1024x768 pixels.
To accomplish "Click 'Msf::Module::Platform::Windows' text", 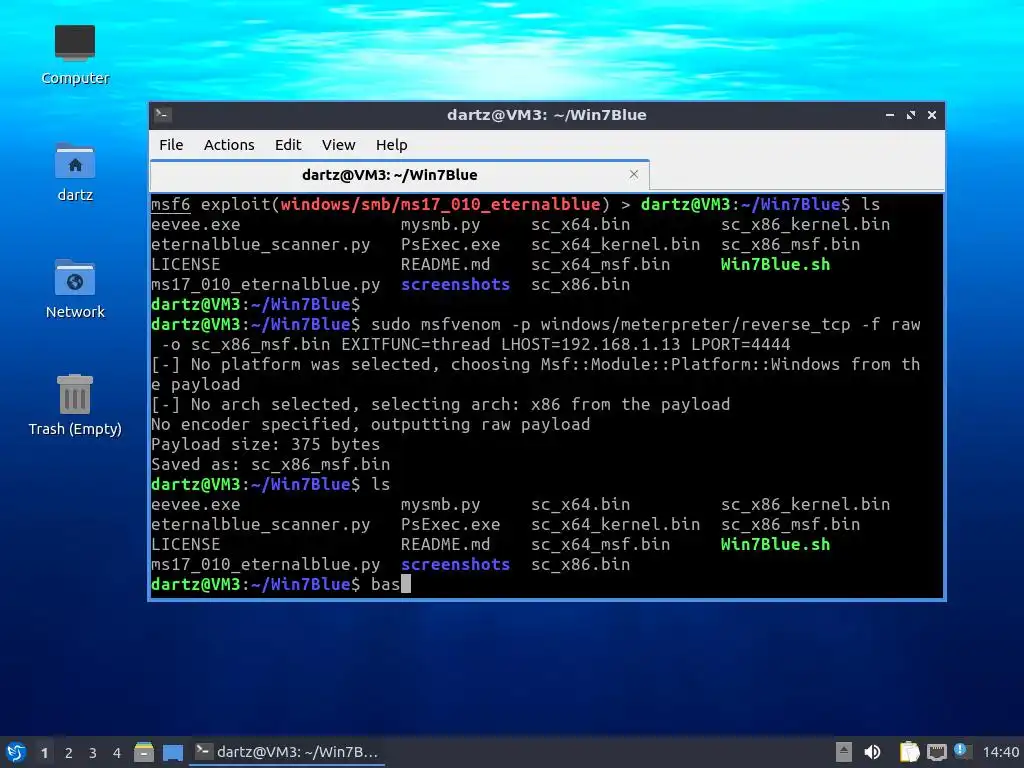I will pyautogui.click(x=690, y=364).
